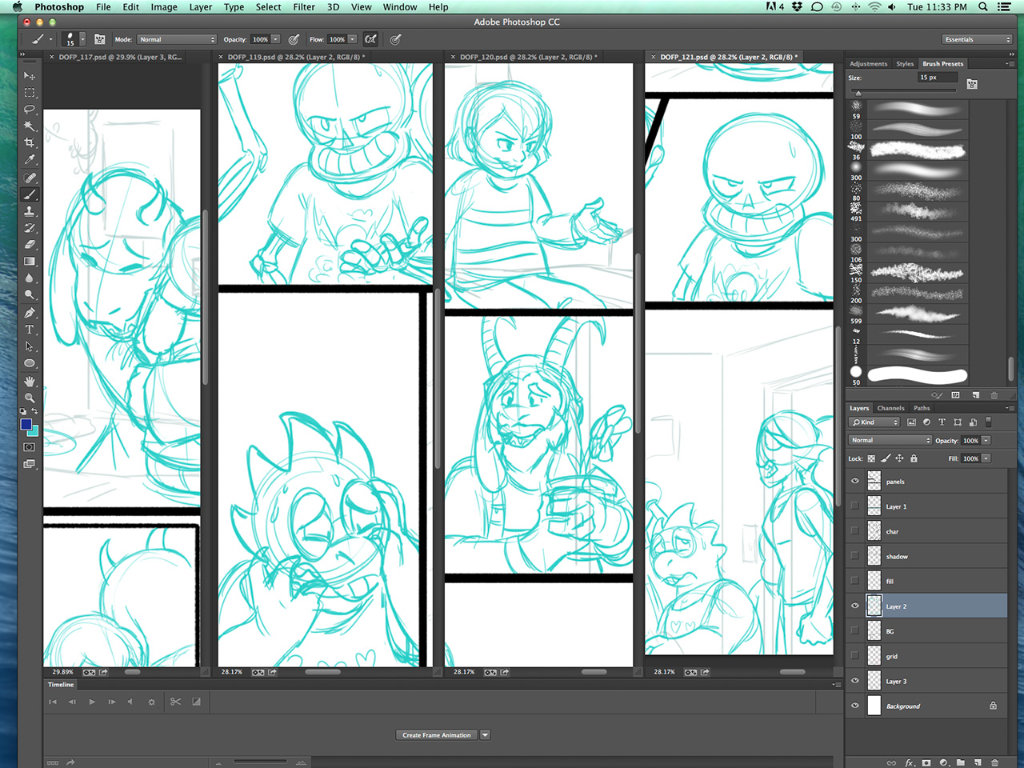Viewport: 1024px width, 768px height.
Task: Click the brush Size slider
Action: click(x=903, y=91)
